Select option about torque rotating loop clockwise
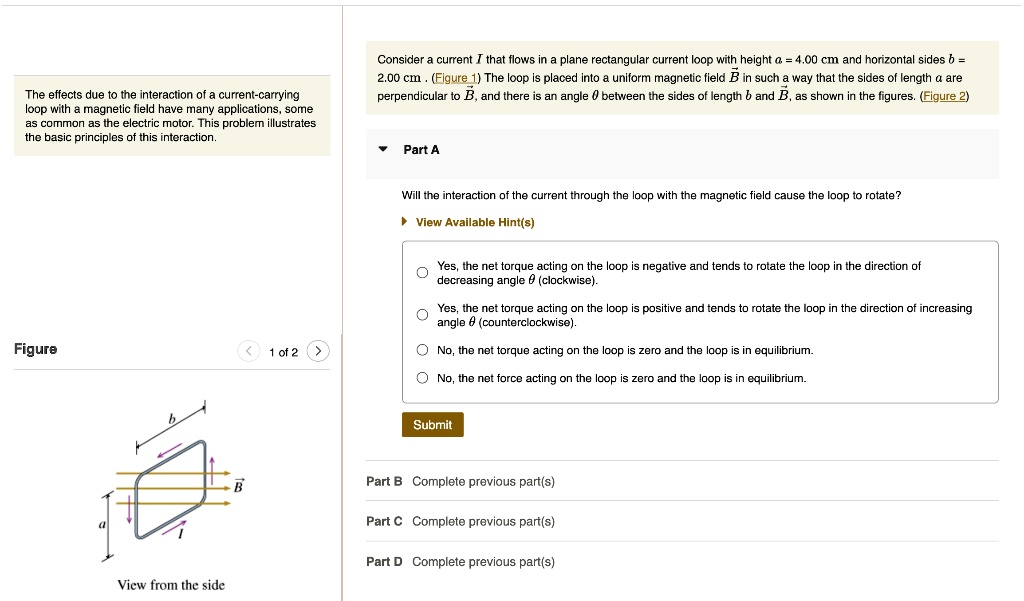This screenshot has width=1024, height=601. click(x=421, y=272)
